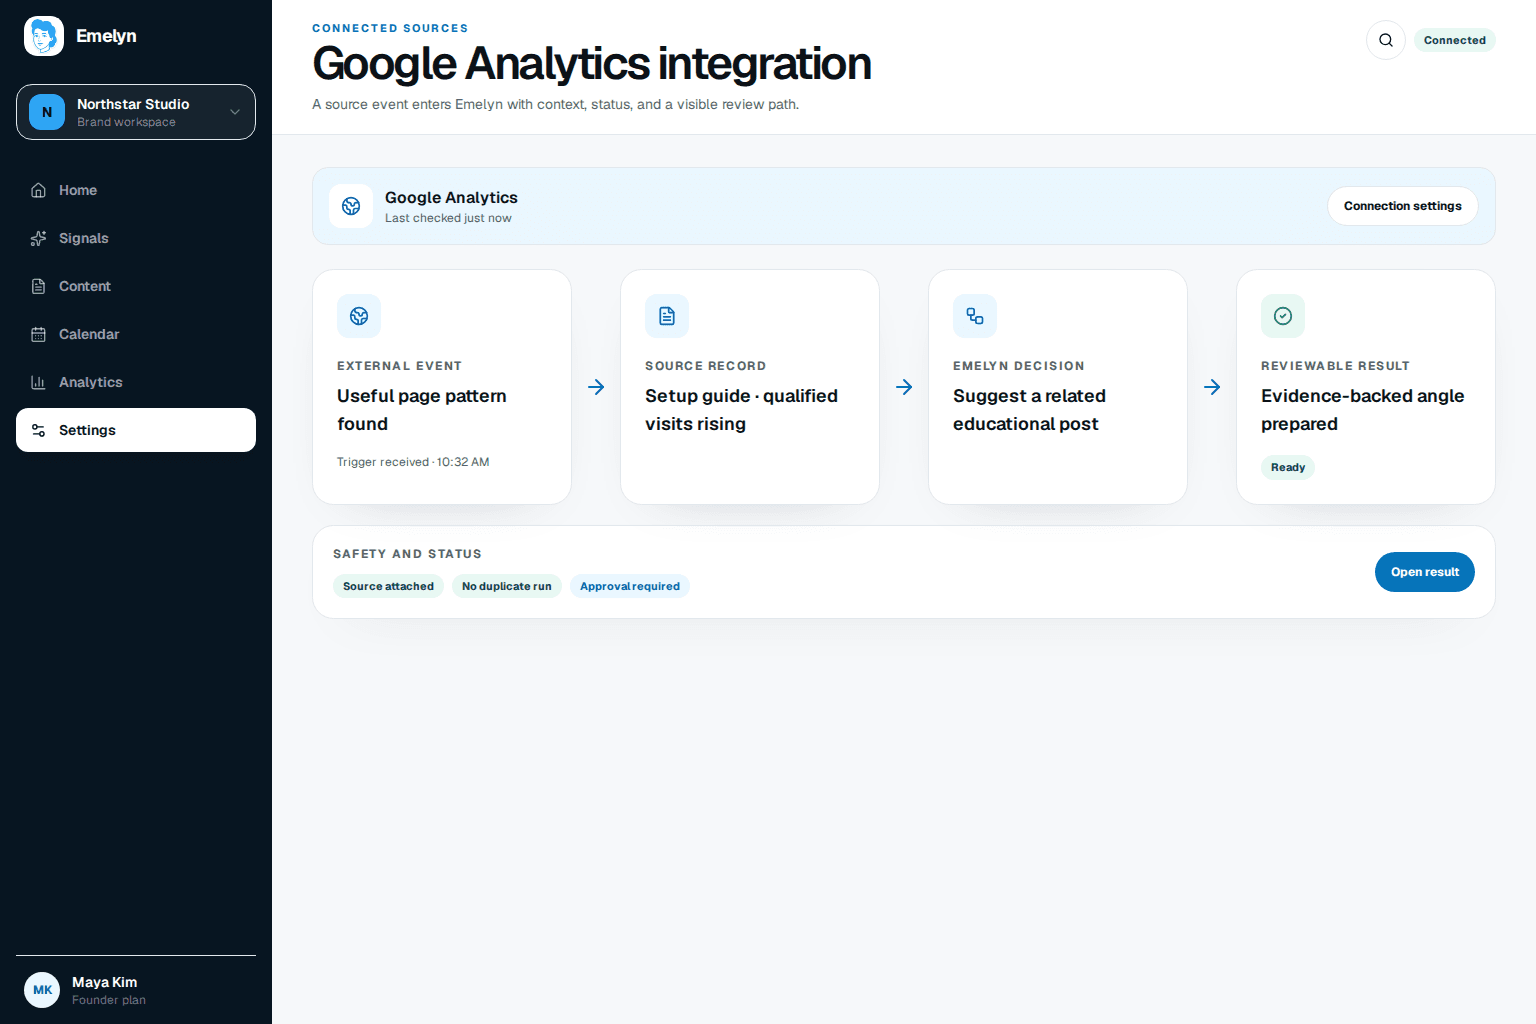
Task: Click the SAFETY AND STATUS label
Action: 407,554
